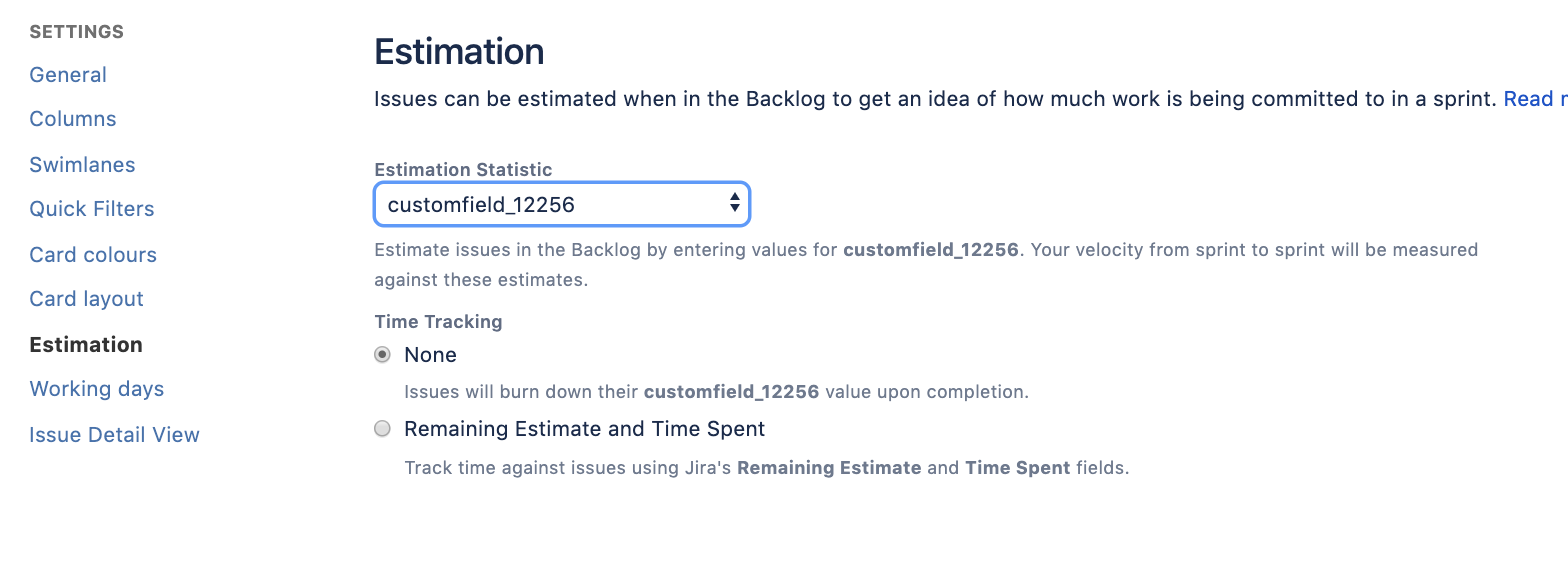Open the Estimation Statistic dropdown
1568x574 pixels.
[x=562, y=205]
